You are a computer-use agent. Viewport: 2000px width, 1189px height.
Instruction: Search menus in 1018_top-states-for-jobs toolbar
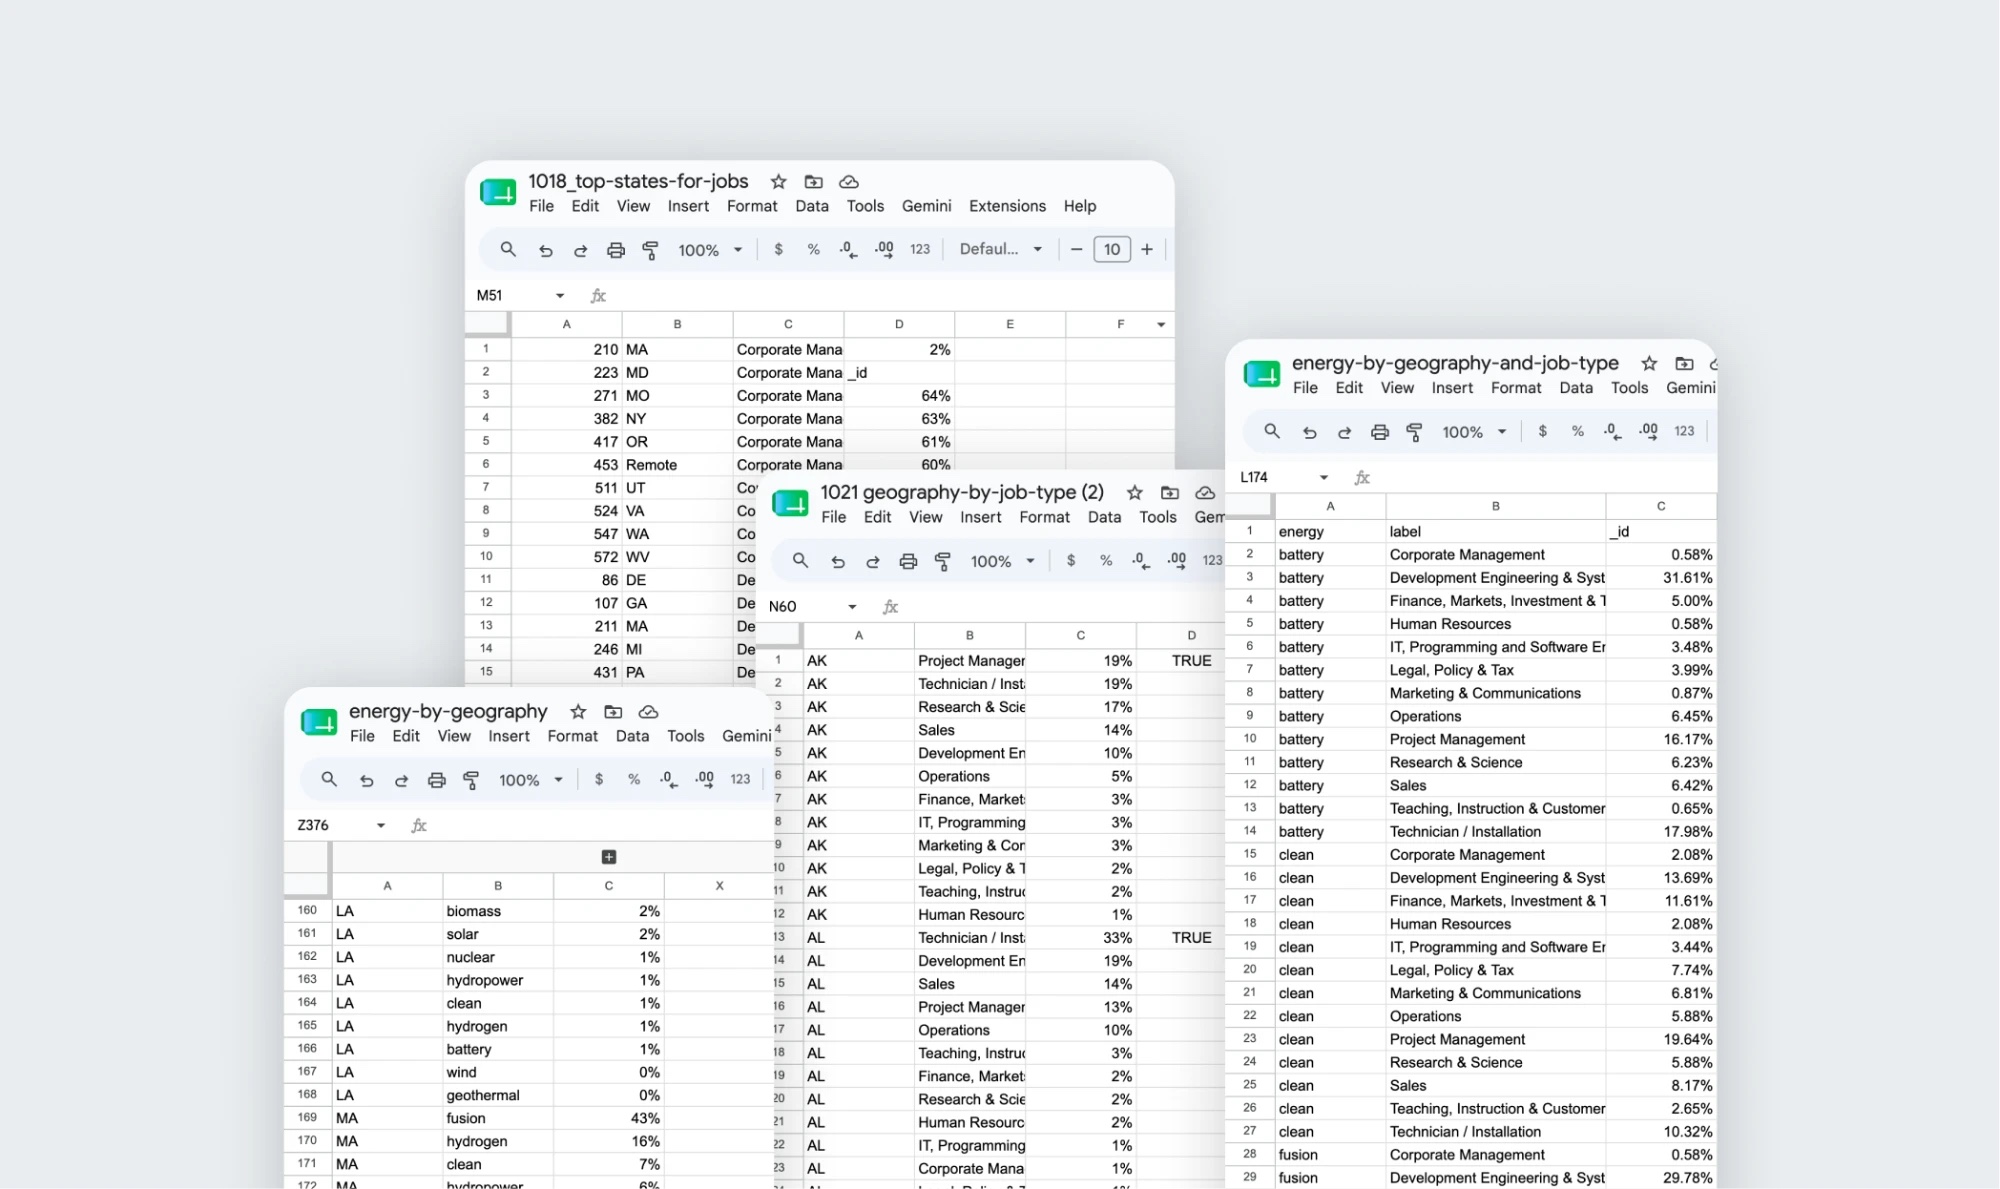(x=508, y=249)
